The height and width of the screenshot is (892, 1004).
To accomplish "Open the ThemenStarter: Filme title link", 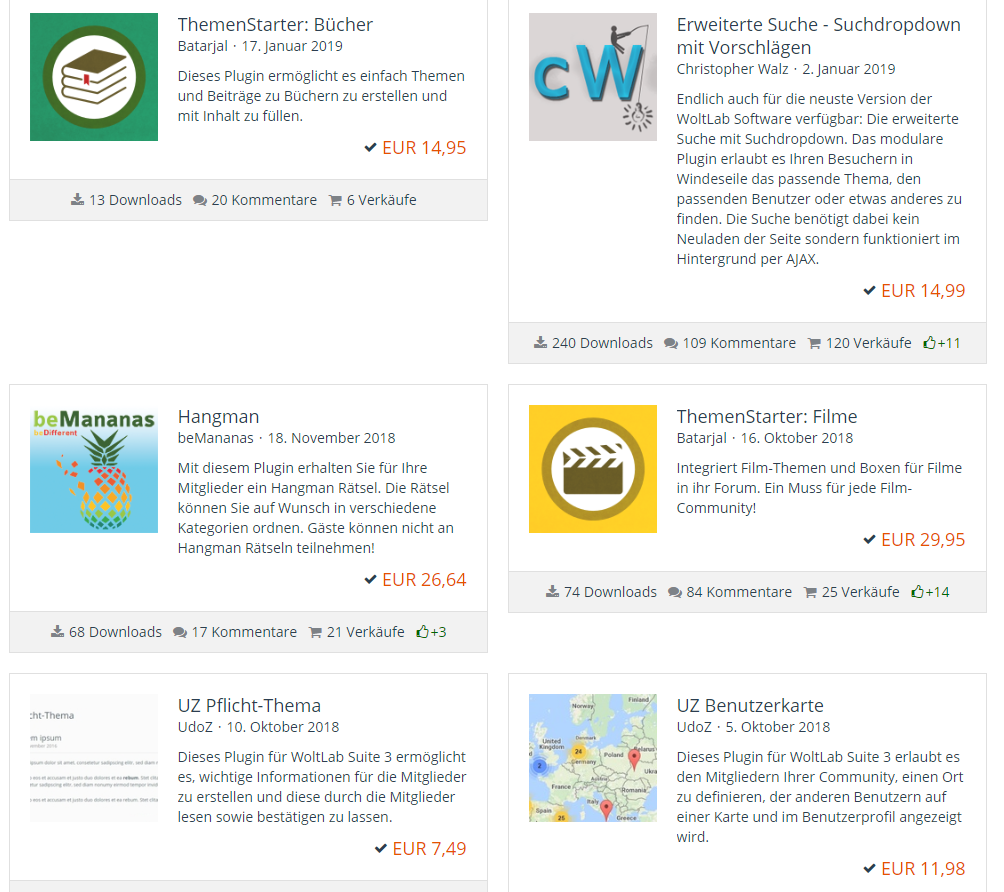I will (766, 417).
